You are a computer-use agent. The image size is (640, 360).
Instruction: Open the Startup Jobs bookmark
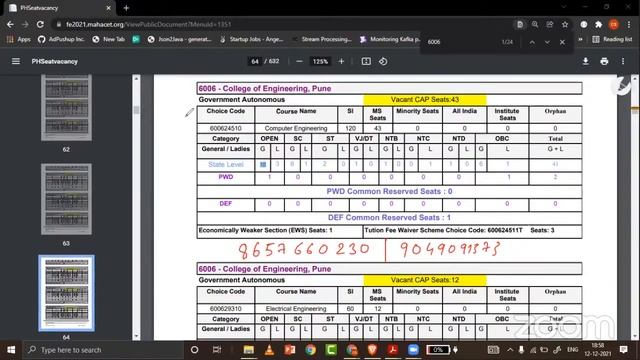click(251, 40)
